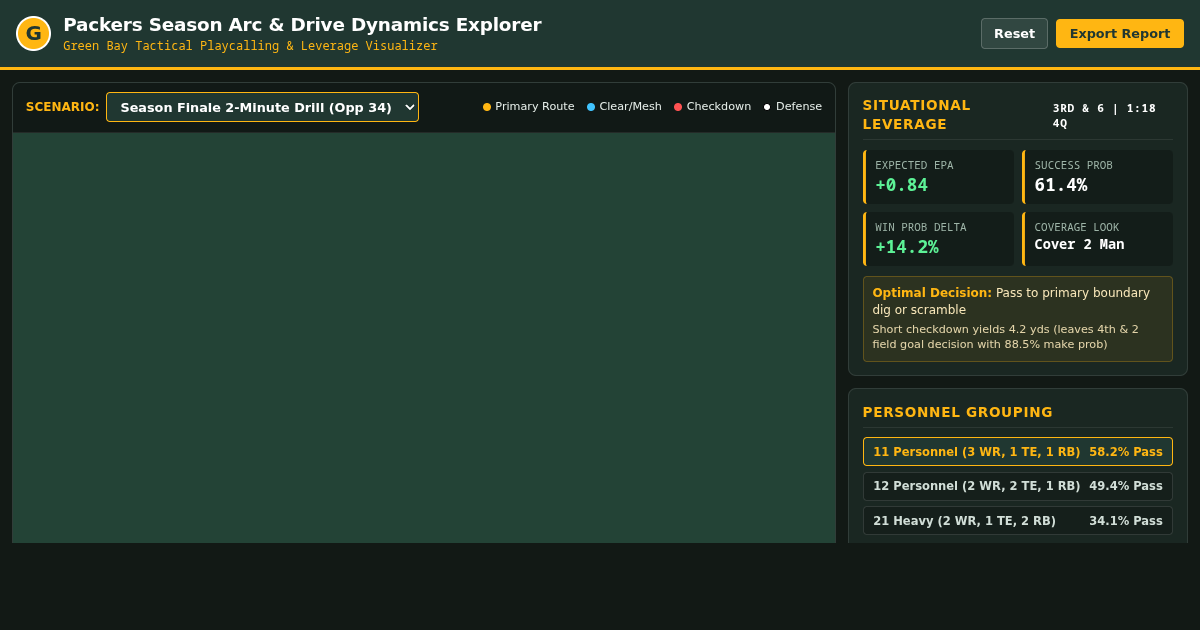The image size is (1200, 630).
Task: Click the Packers G logo icon
Action: [x=33, y=33]
